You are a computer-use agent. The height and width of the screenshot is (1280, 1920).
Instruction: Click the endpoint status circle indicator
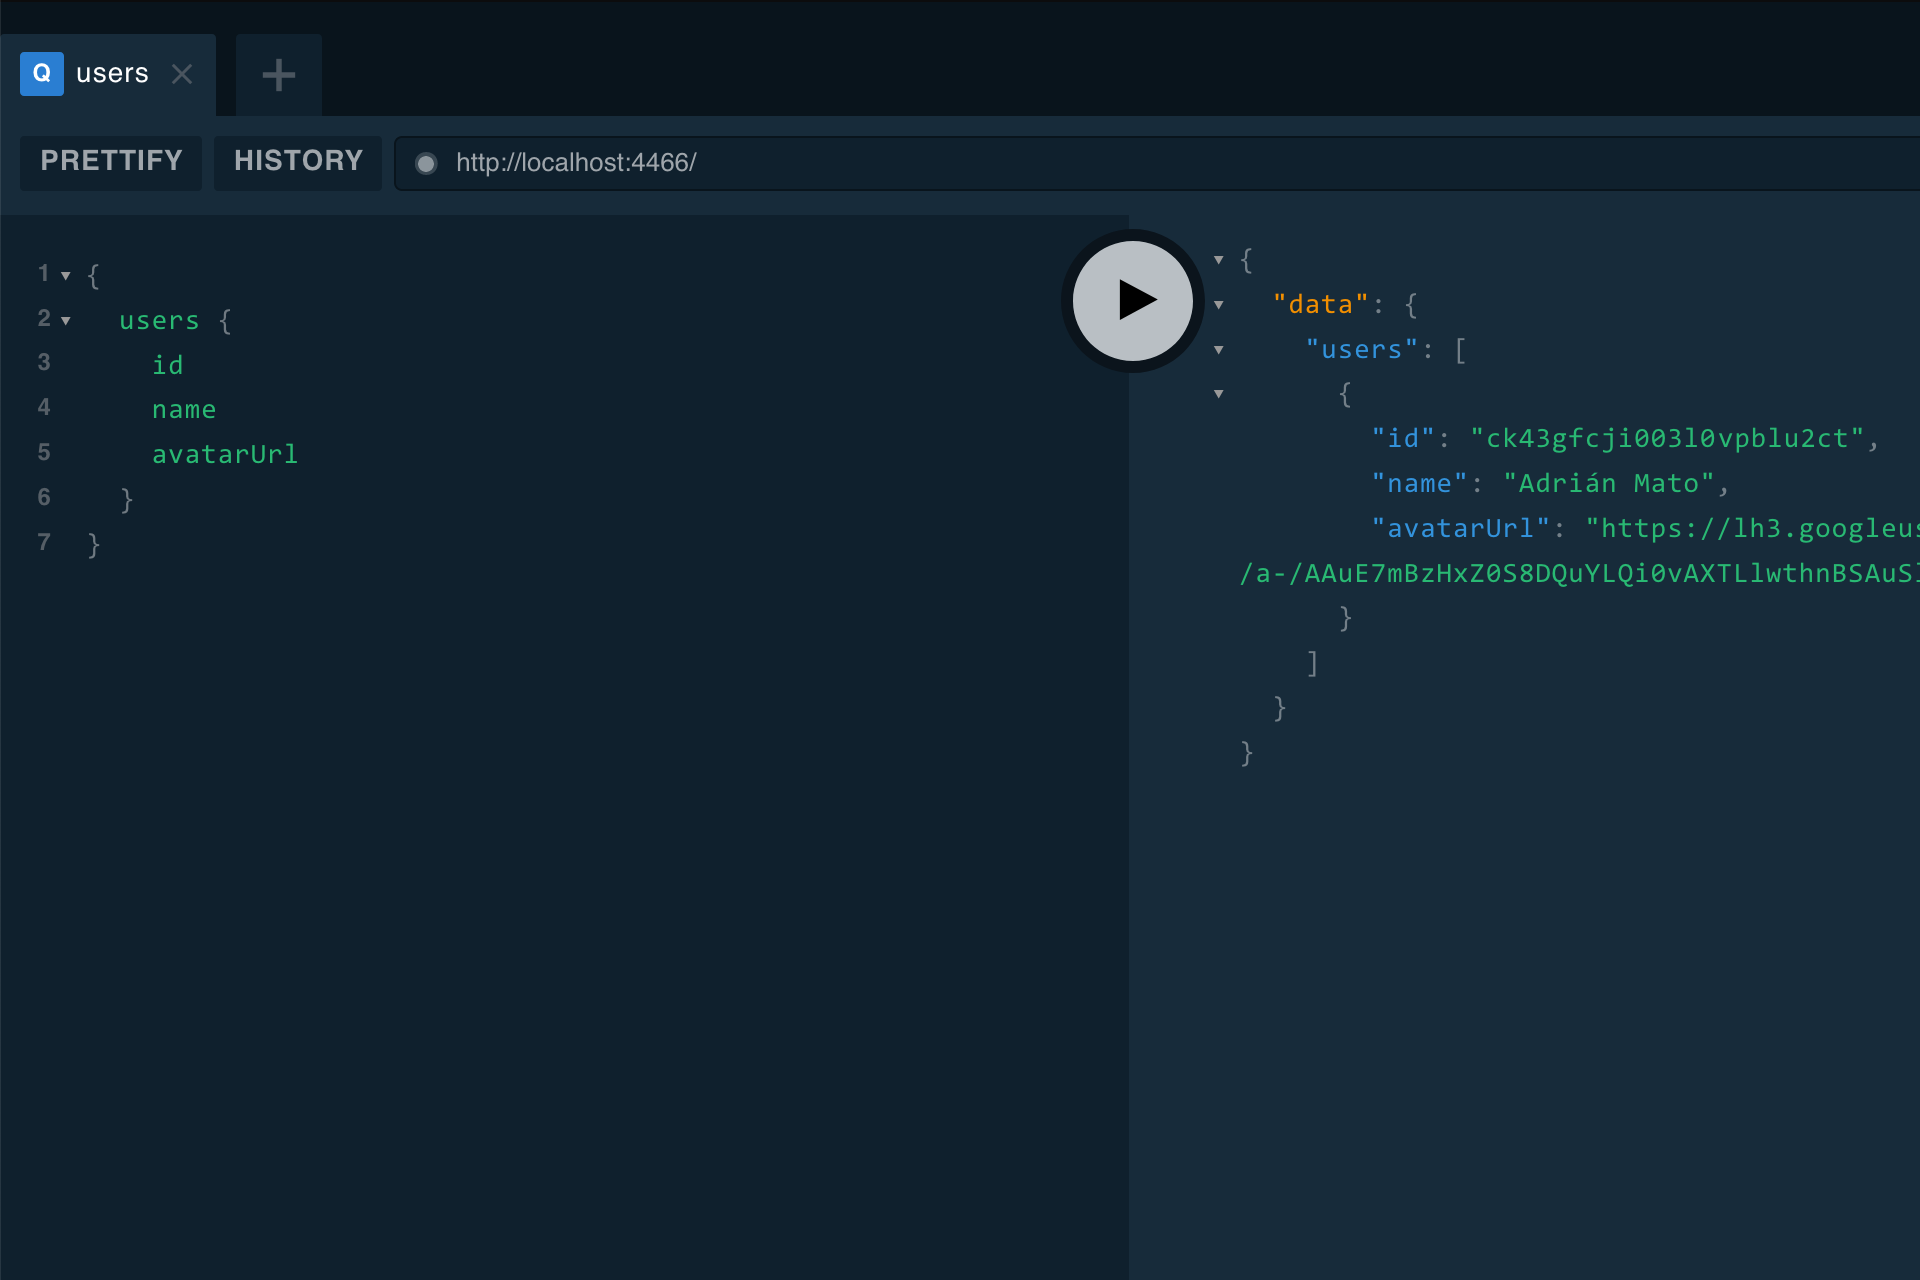(x=426, y=163)
